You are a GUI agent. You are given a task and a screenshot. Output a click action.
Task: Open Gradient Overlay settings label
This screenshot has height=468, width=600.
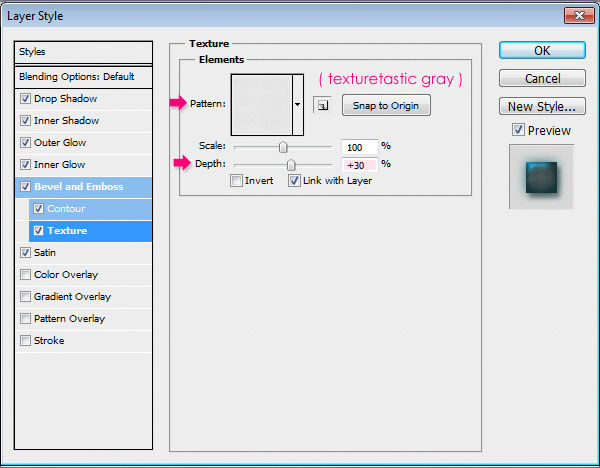(72, 297)
